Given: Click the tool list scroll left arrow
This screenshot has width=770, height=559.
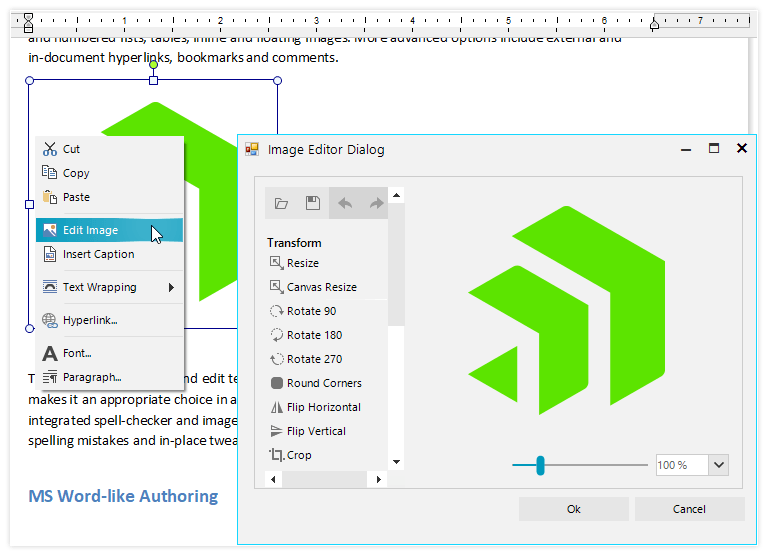Looking at the screenshot, I should (273, 479).
